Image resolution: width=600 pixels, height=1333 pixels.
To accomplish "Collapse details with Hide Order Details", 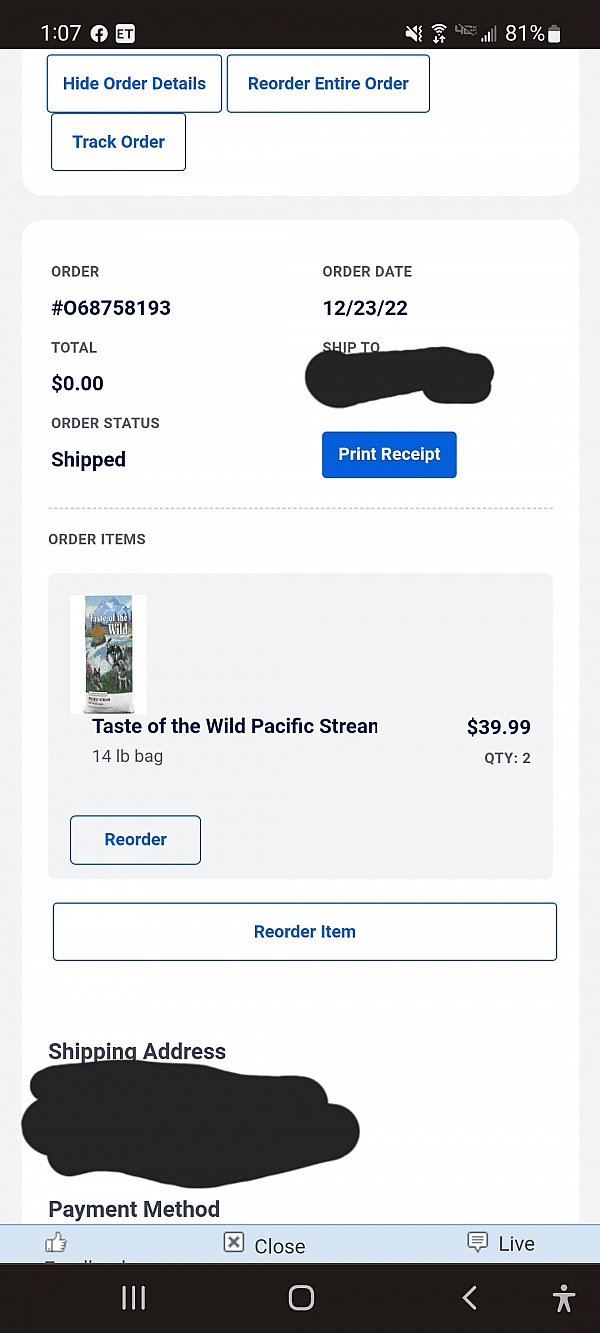I will pyautogui.click(x=134, y=84).
